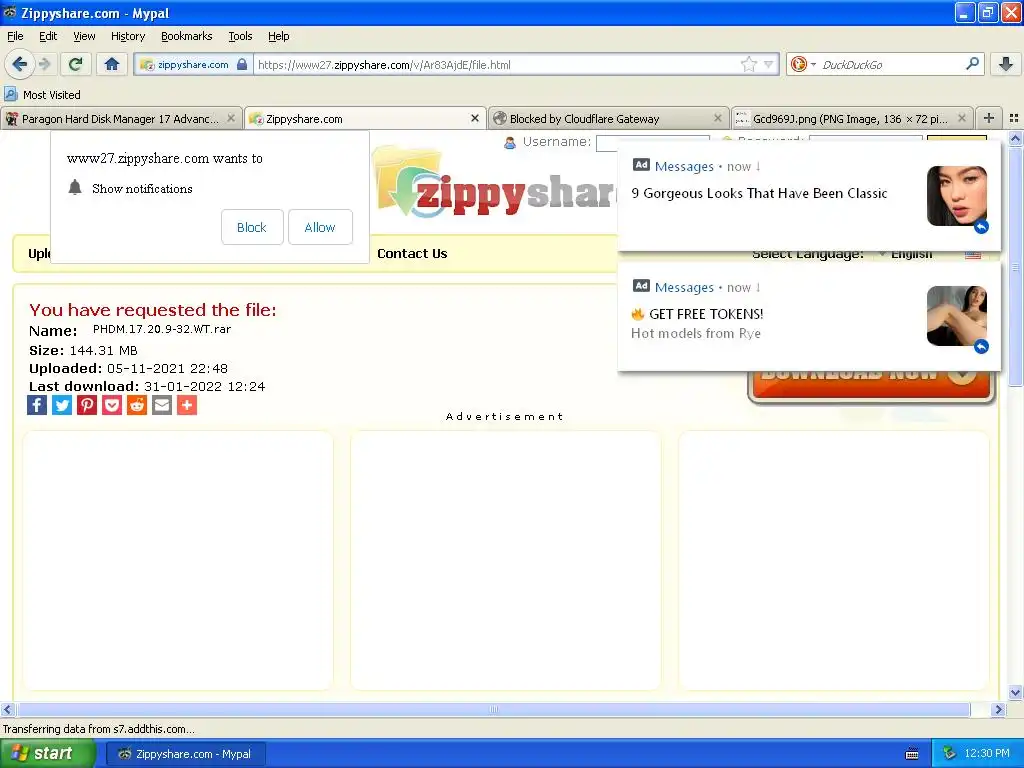The height and width of the screenshot is (768, 1024).
Task: Open the File menu
Action: tap(15, 36)
